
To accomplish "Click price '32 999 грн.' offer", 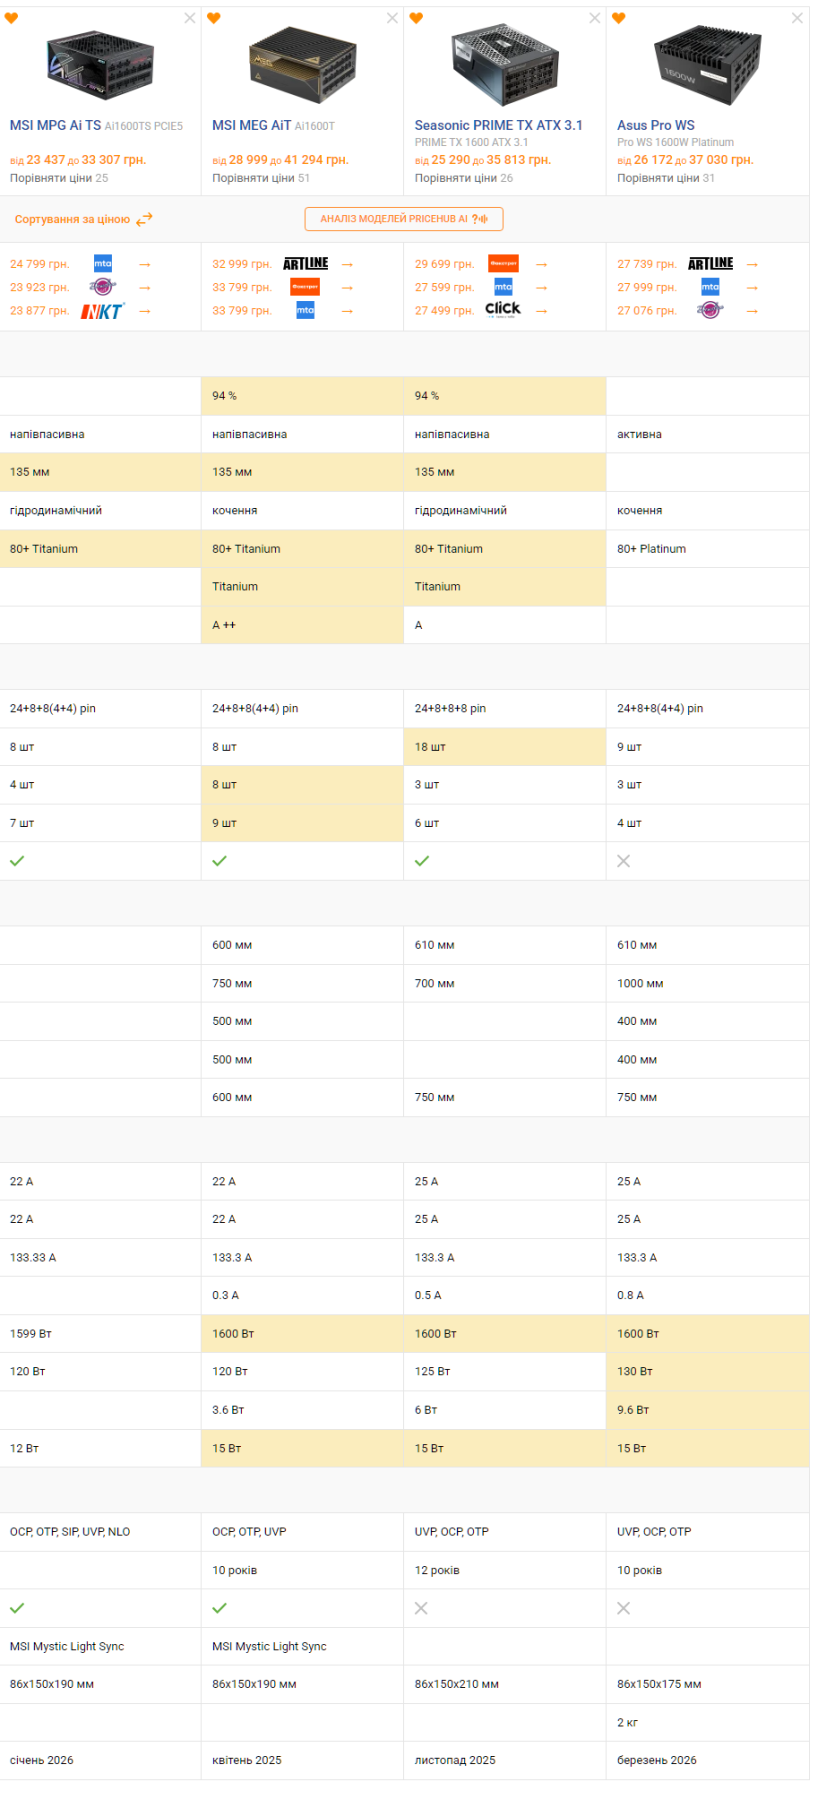I will [241, 264].
